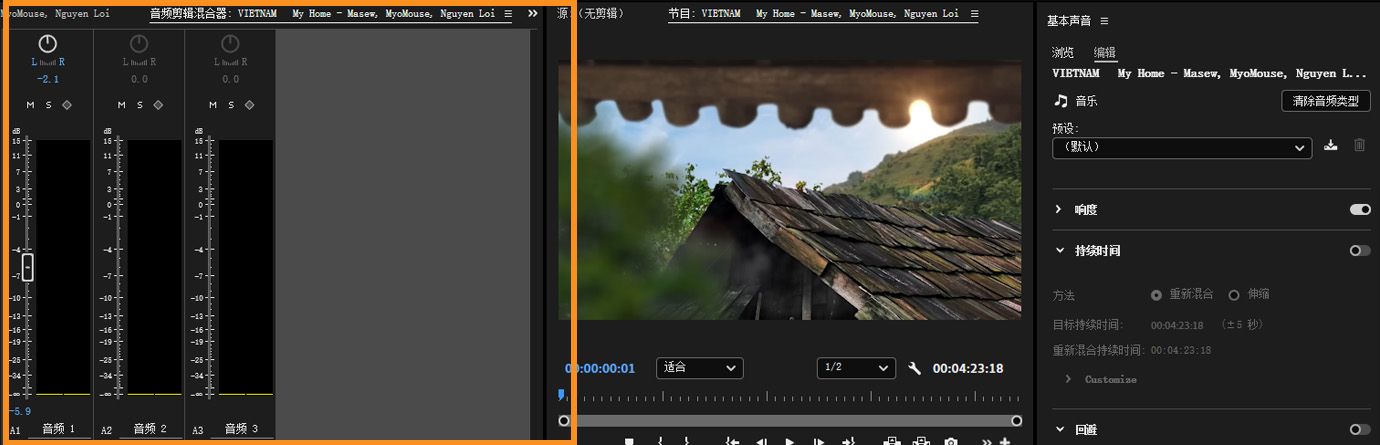Open the 预设 (默认) preset dropdown

pos(1181,147)
